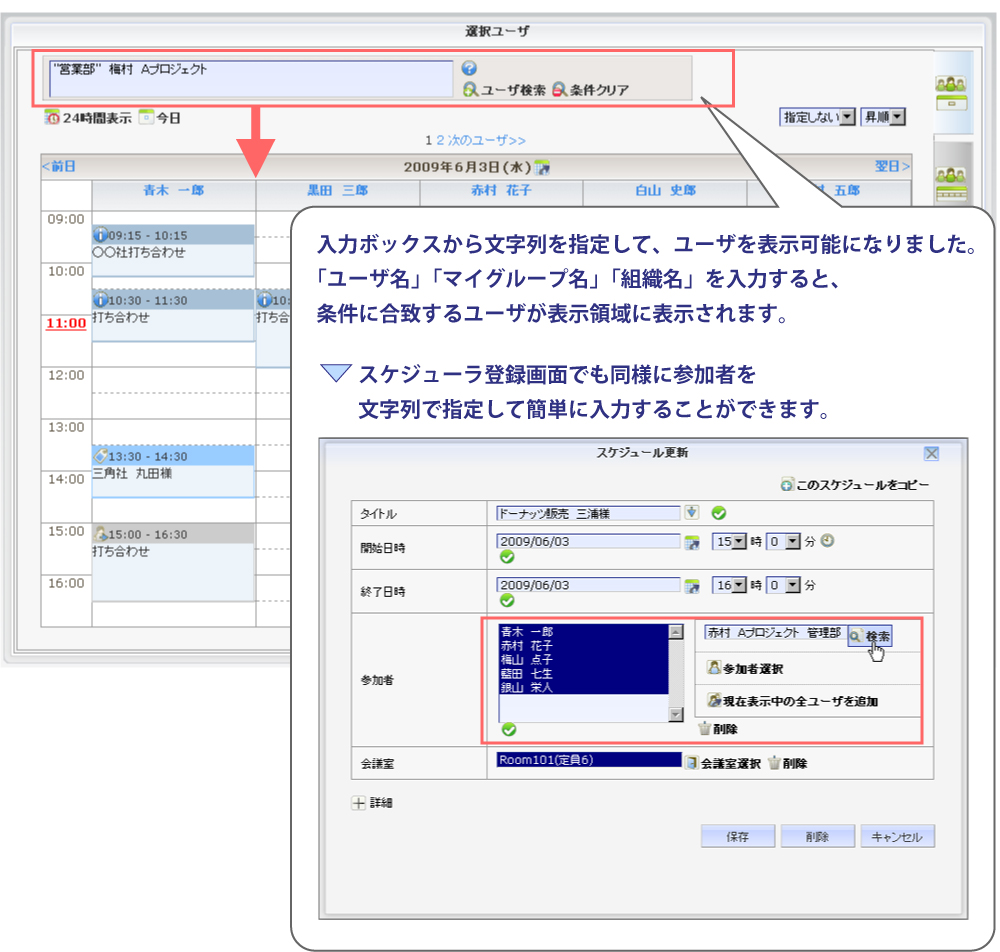Screen dimensions: 1000x952
Task: Open 白山 史郎 column header
Action: tap(665, 190)
